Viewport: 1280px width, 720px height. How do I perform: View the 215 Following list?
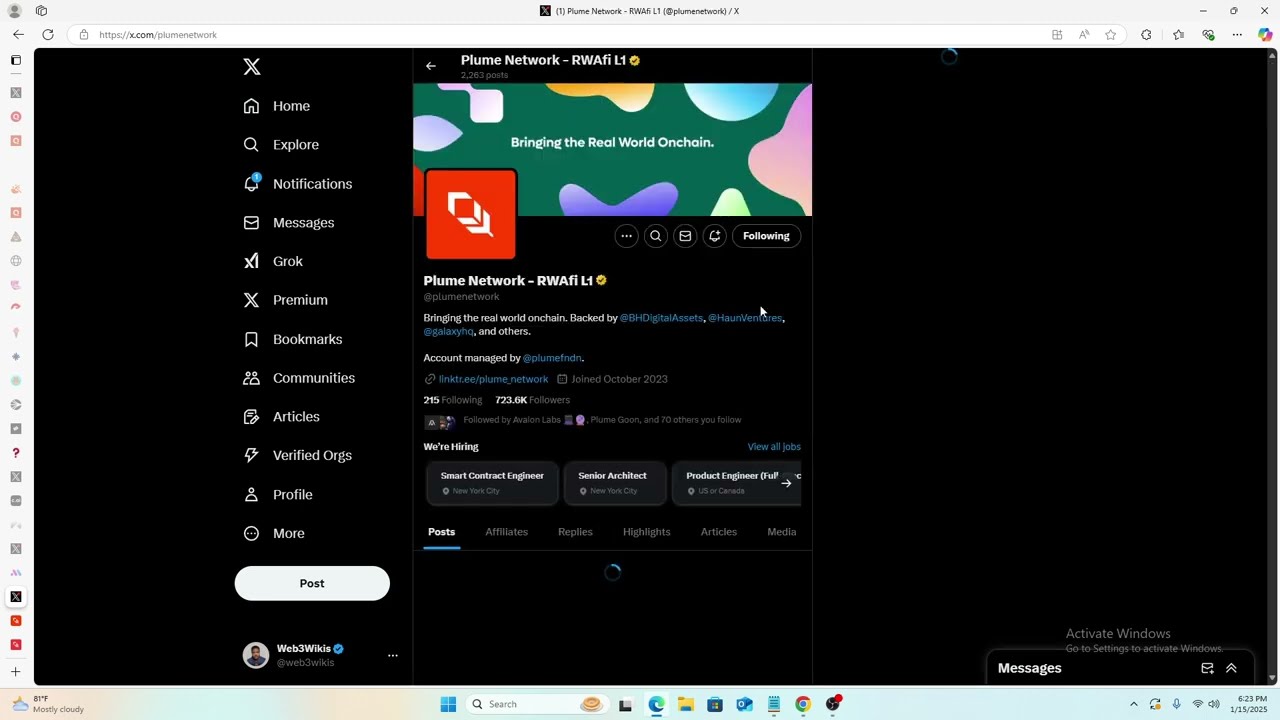pos(452,400)
